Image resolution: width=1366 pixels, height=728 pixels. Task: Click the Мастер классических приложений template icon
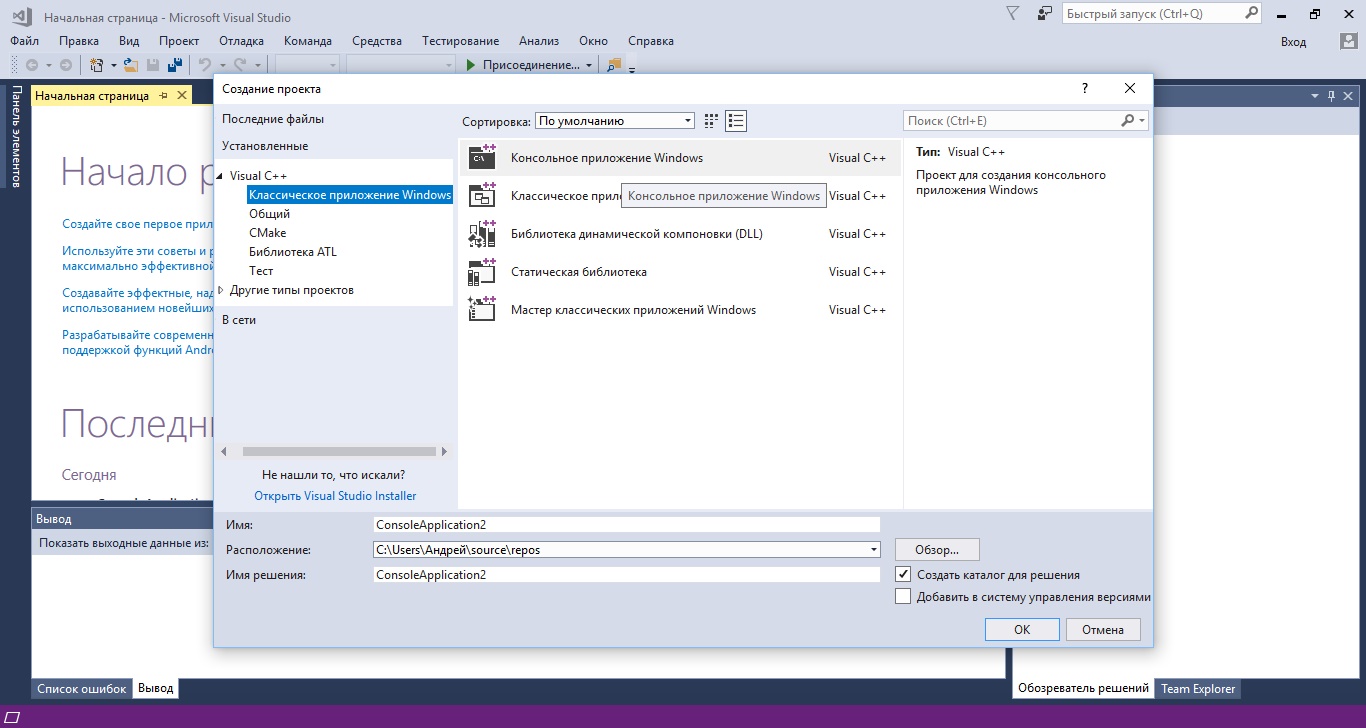pos(482,309)
